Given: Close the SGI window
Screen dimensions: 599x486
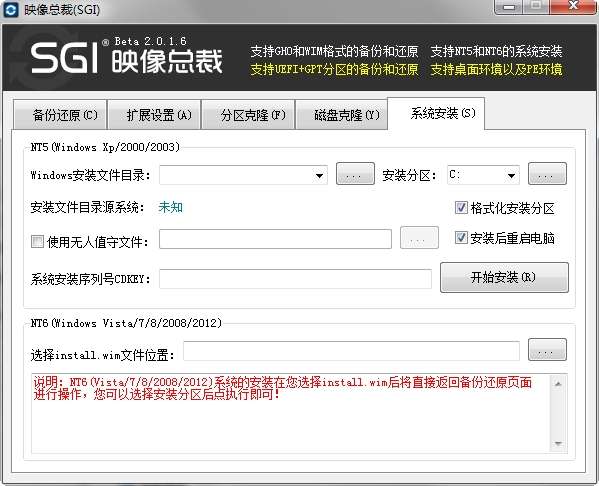Looking at the screenshot, I should coord(573,6).
